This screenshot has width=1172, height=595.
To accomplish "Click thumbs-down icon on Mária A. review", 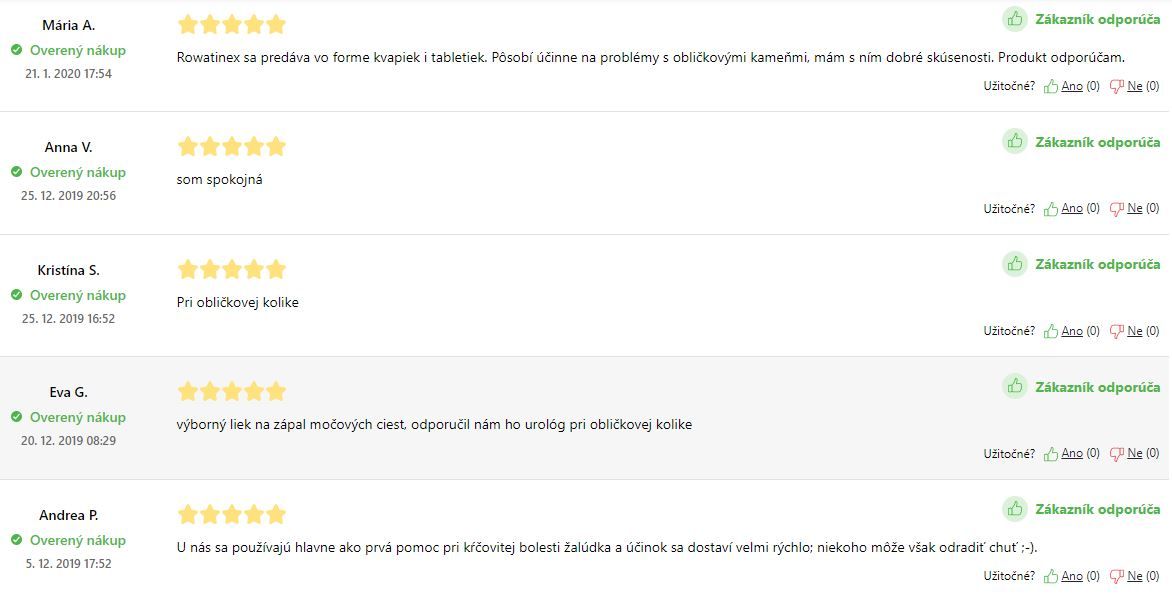I will click(x=1117, y=87).
